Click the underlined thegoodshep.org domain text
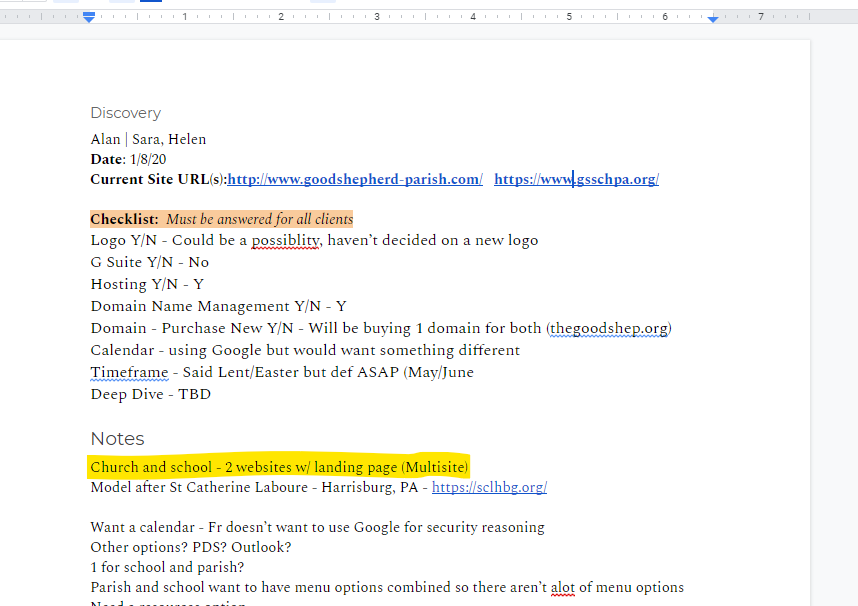 coord(609,328)
